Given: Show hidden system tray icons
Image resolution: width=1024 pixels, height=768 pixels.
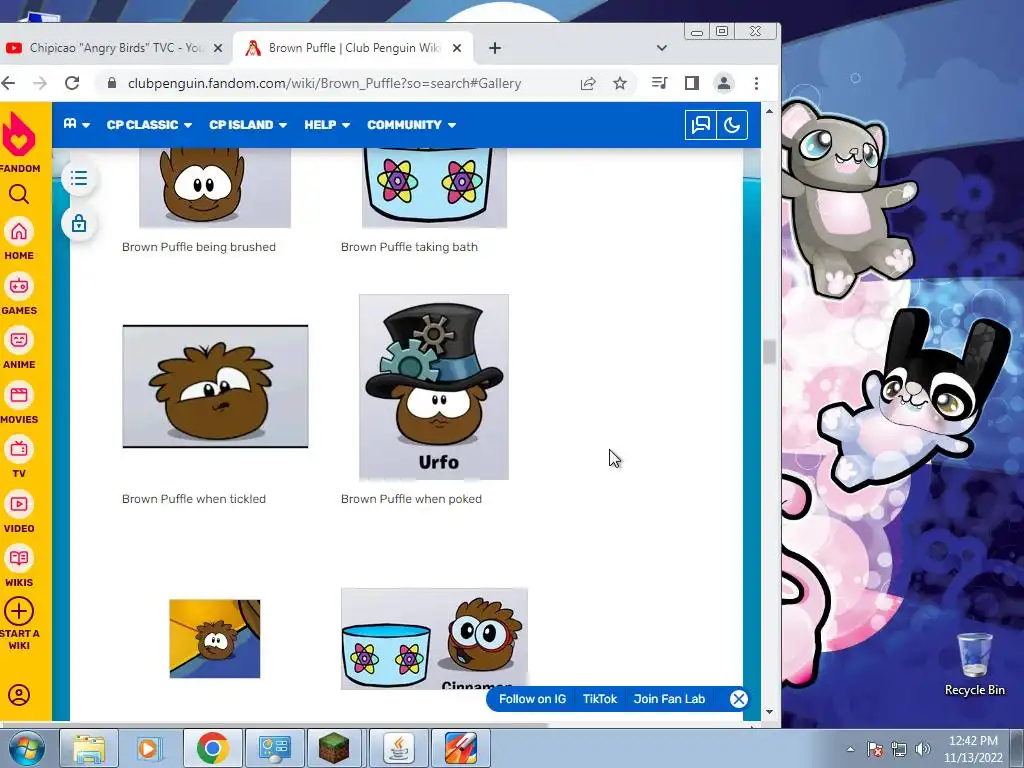Looking at the screenshot, I should click(x=850, y=749).
